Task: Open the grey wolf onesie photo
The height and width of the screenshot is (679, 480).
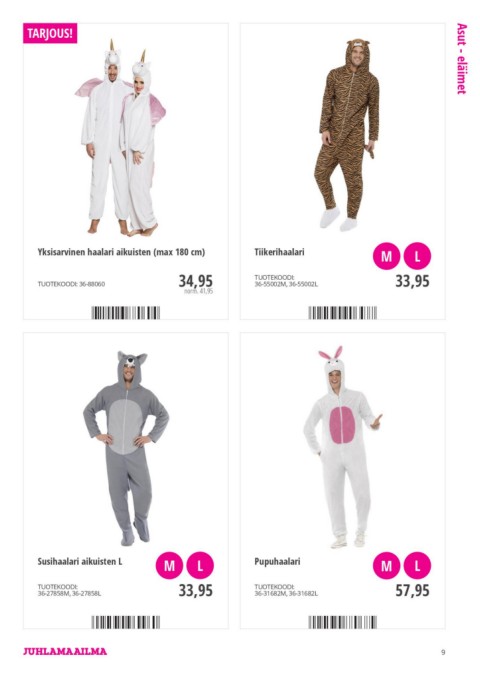Action: click(x=126, y=448)
